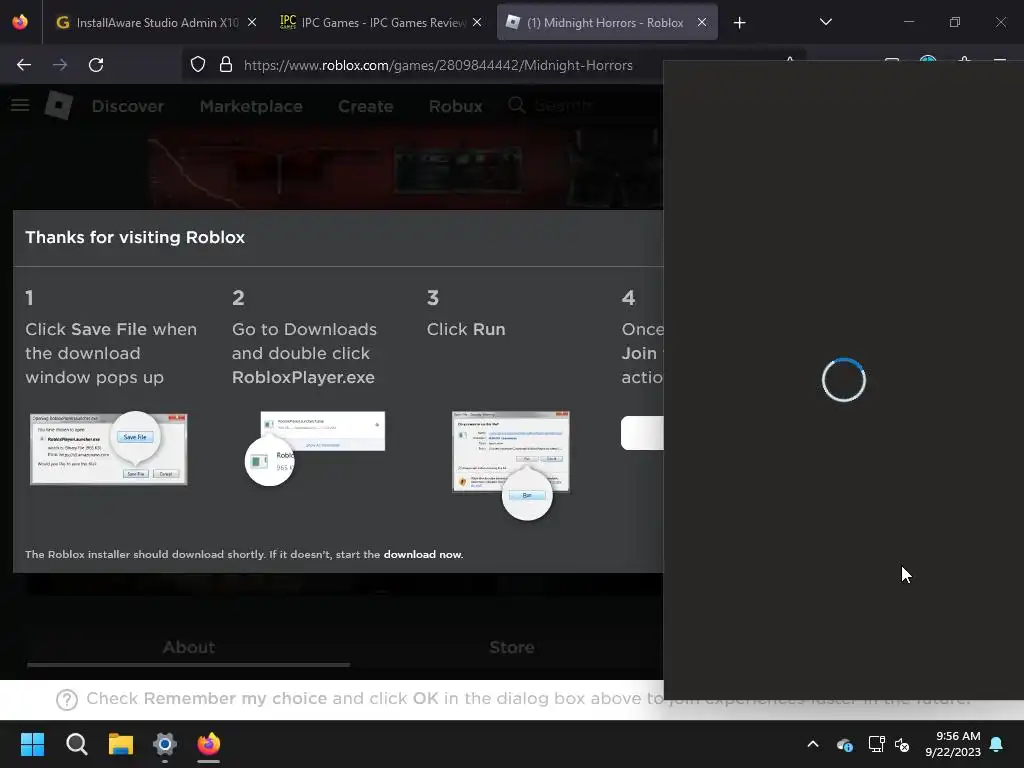Click the Roblox search magnifier icon
The height and width of the screenshot is (768, 1024).
(x=517, y=104)
